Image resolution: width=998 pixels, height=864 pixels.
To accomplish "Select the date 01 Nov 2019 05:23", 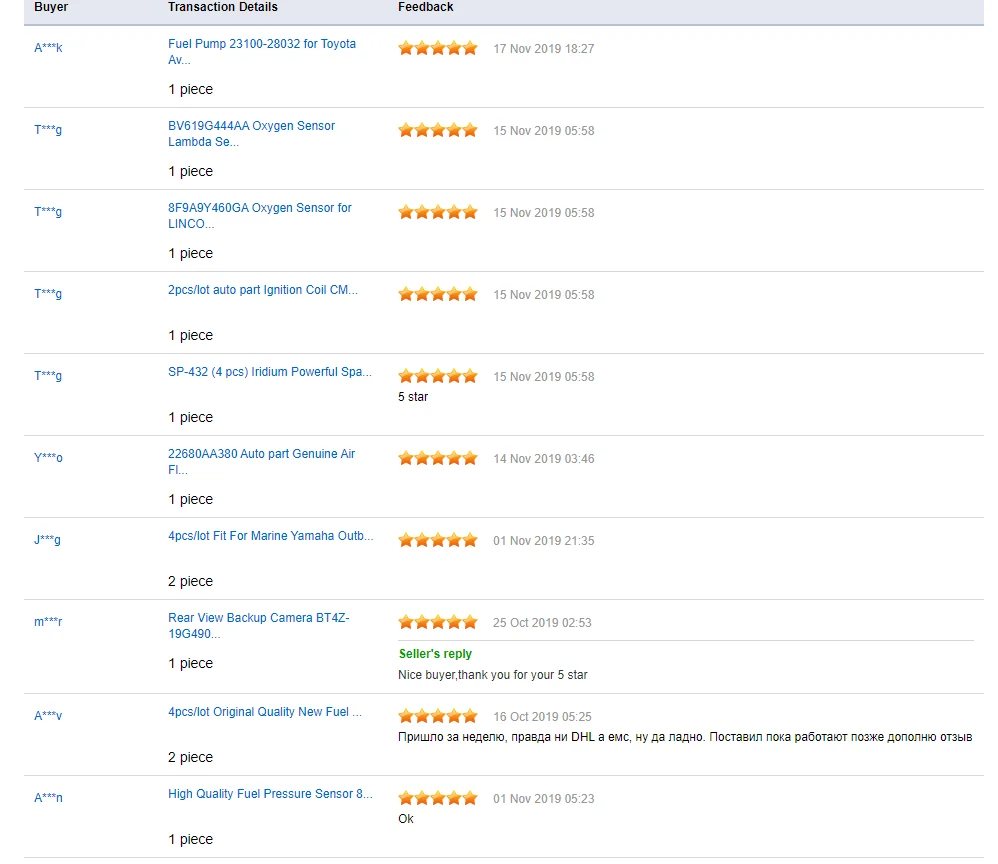I will coord(544,799).
